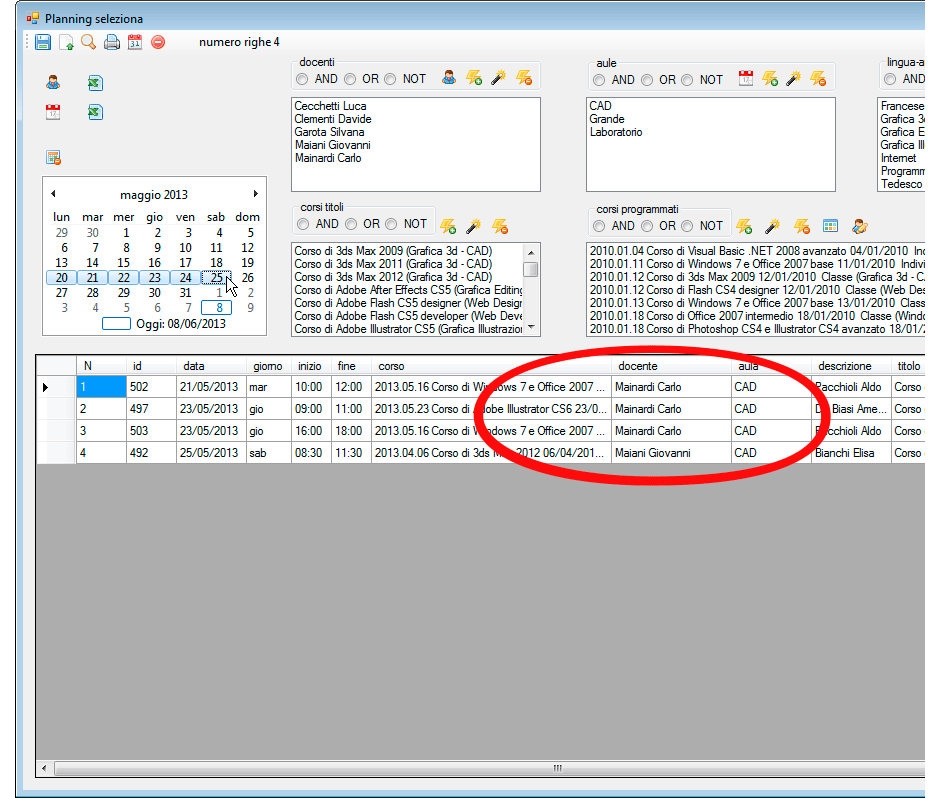This screenshot has height=798, width=940.
Task: Sort the grid by the data column header
Action: (211, 366)
